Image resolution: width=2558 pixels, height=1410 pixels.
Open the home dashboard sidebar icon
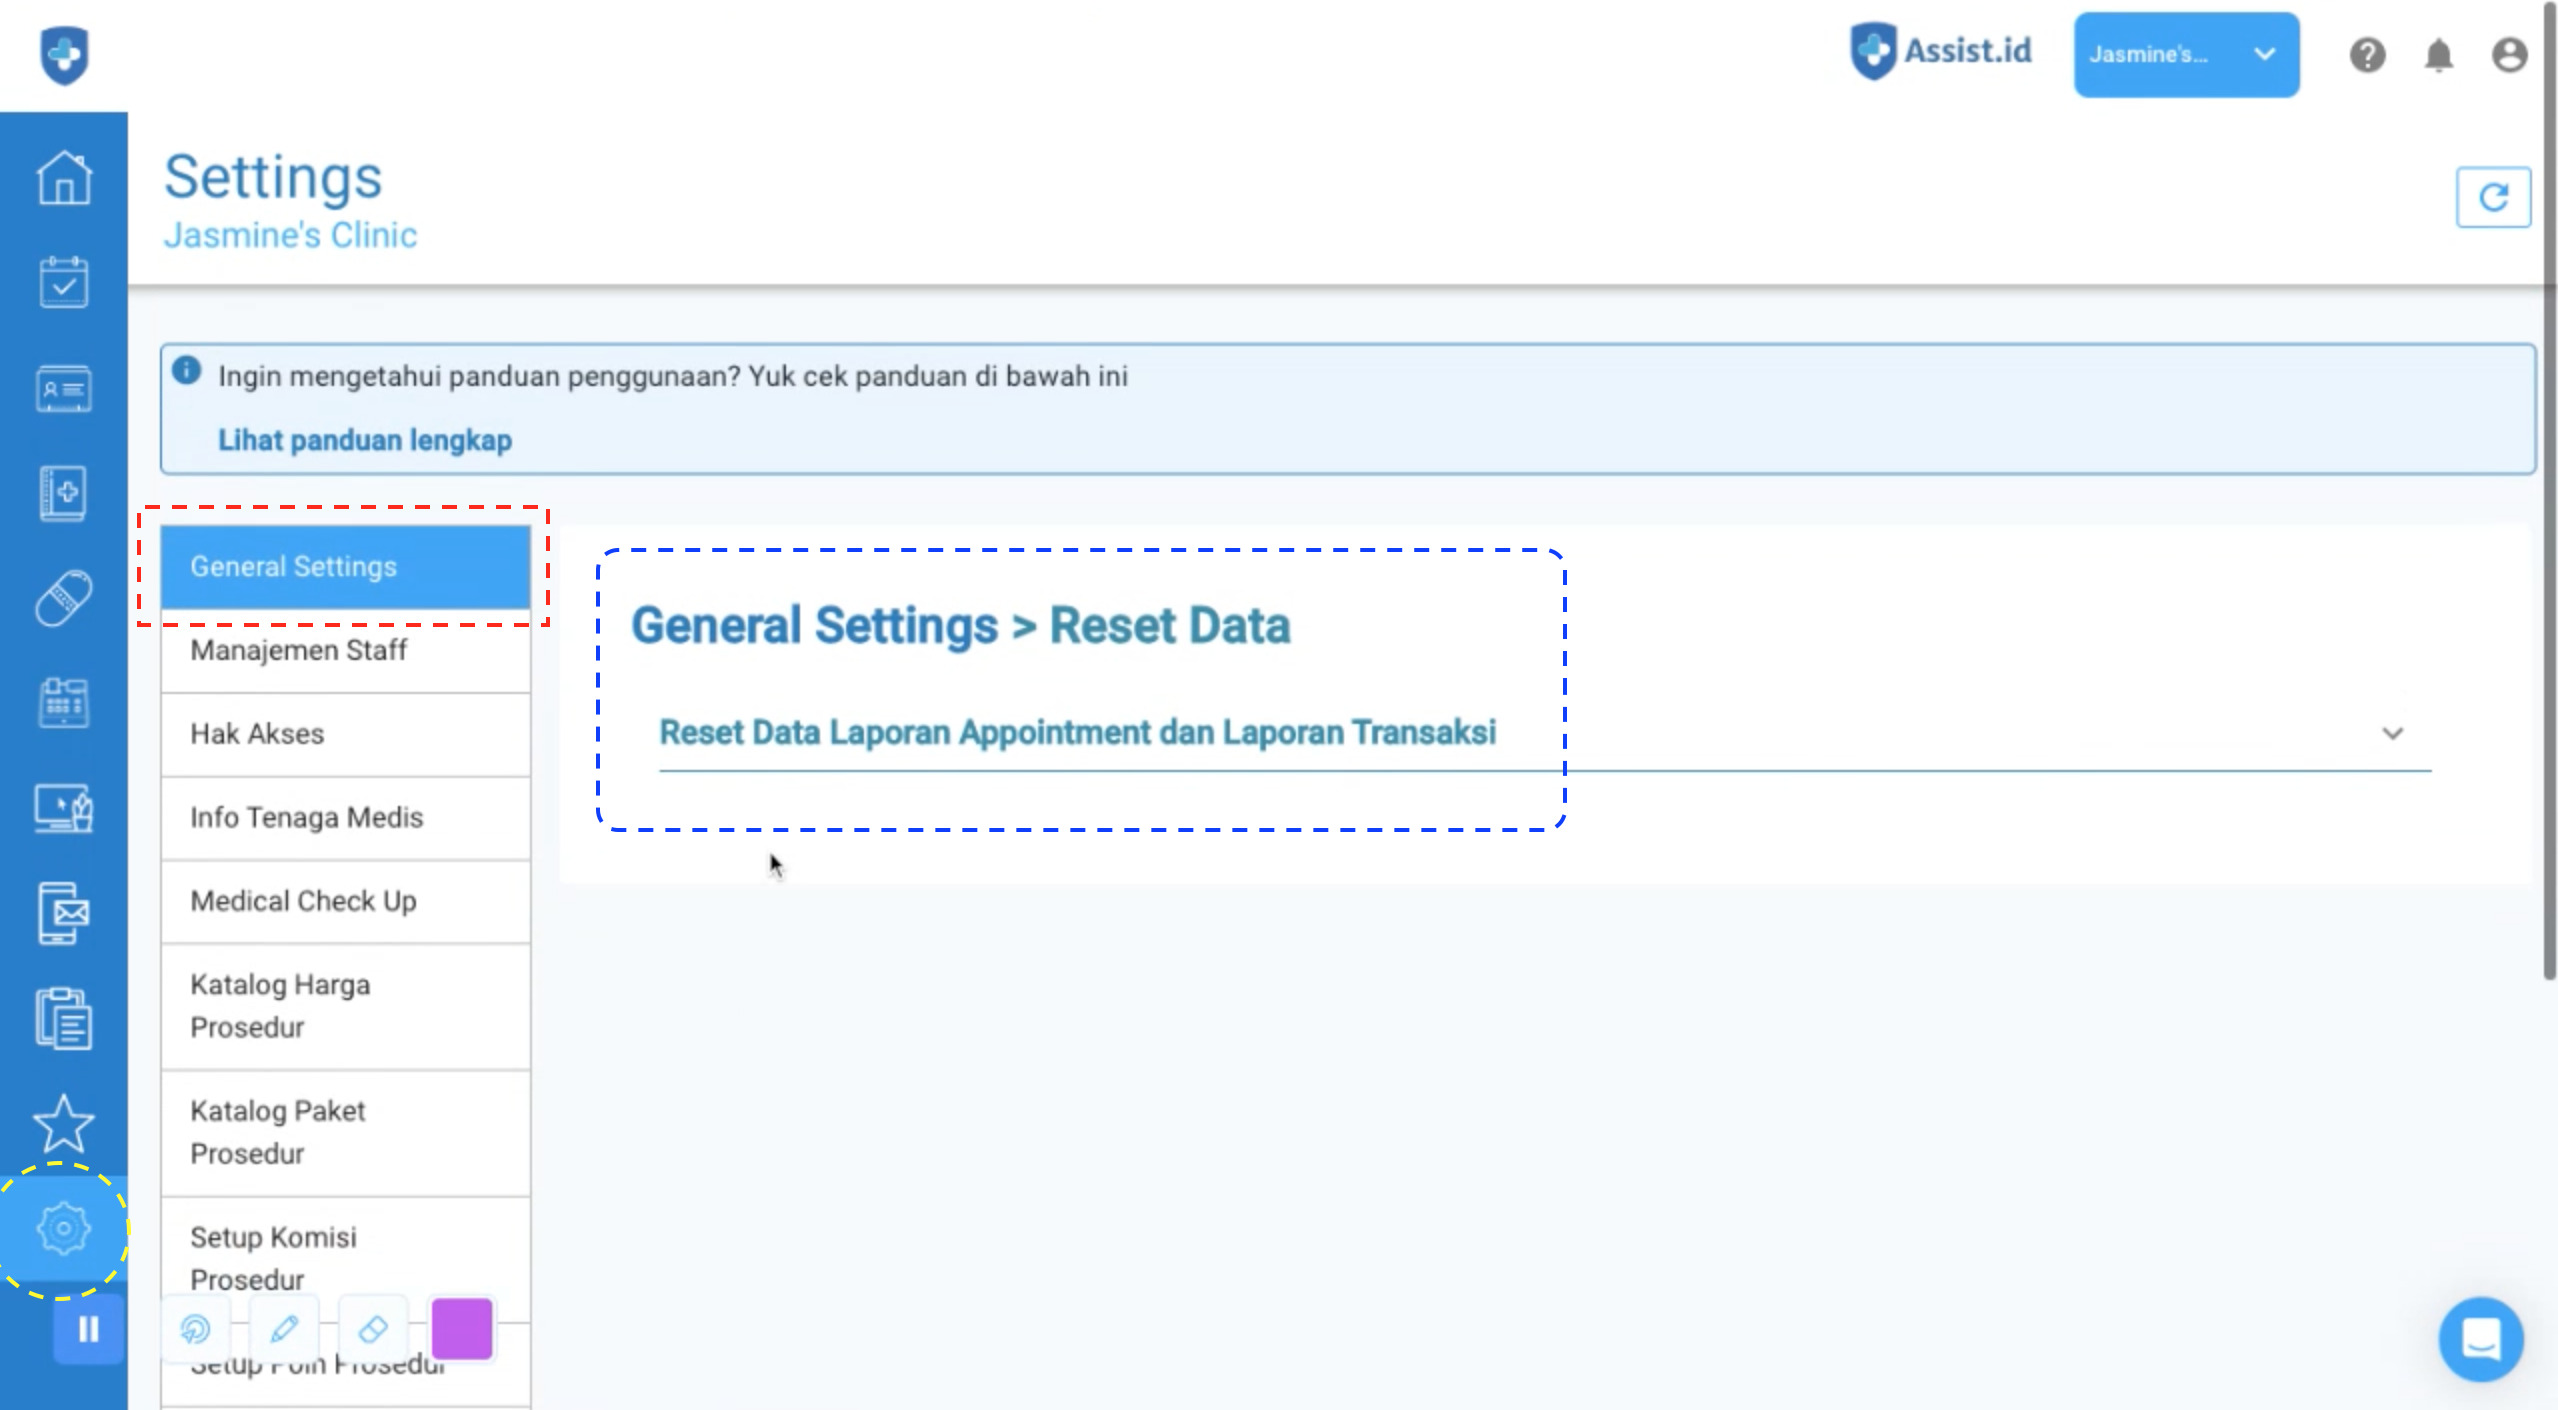click(x=64, y=178)
